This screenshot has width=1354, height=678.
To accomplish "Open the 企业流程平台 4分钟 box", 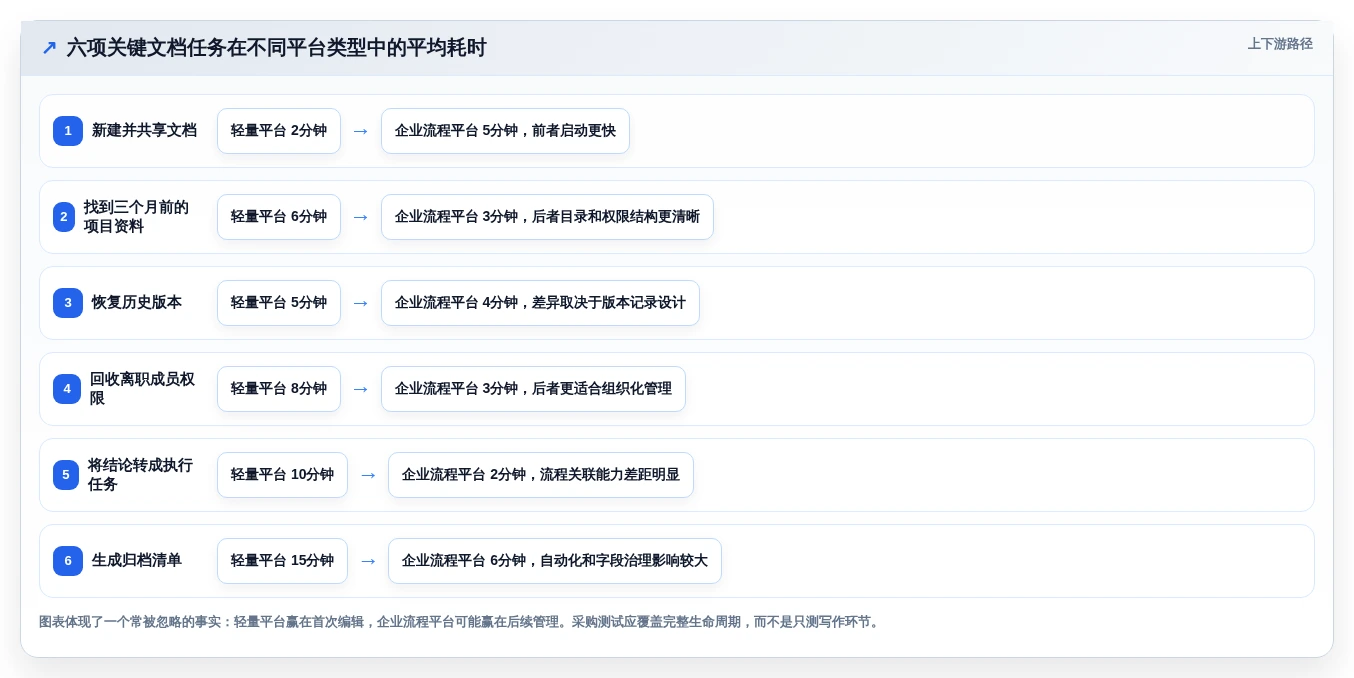I will coord(540,303).
